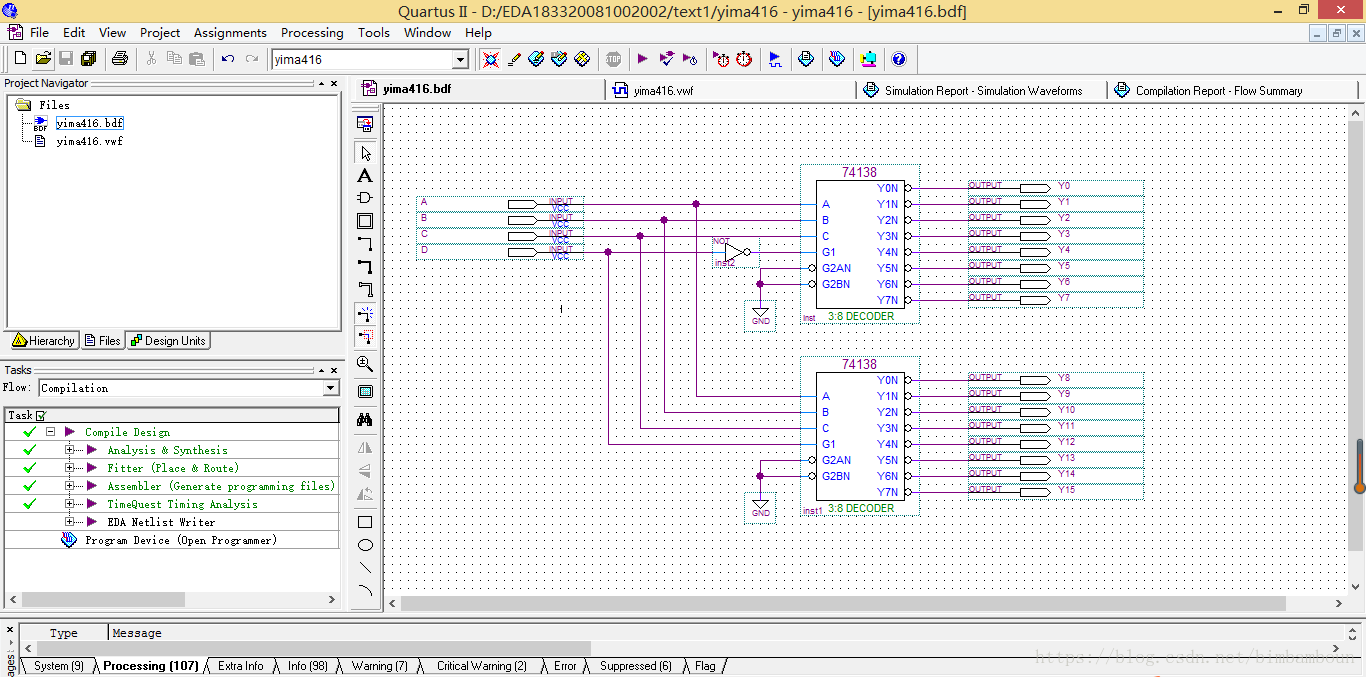Image resolution: width=1366 pixels, height=677 pixels.
Task: Expand TimeQuest Timing Analysis task
Action: (70, 504)
